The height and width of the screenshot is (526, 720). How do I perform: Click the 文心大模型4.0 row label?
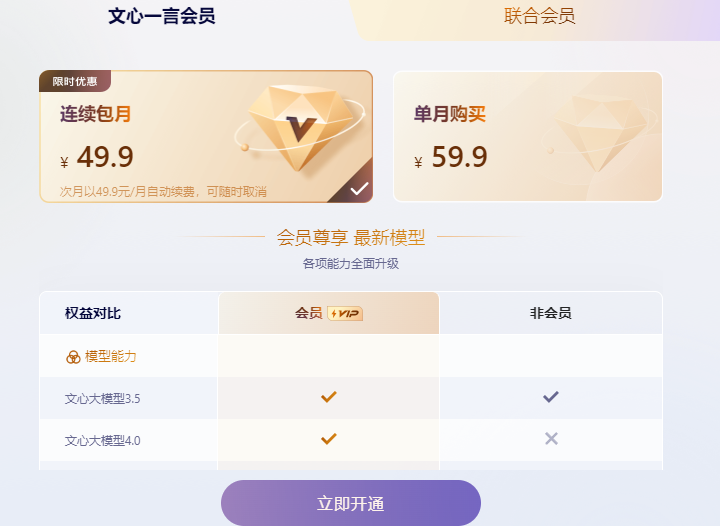click(x=103, y=439)
